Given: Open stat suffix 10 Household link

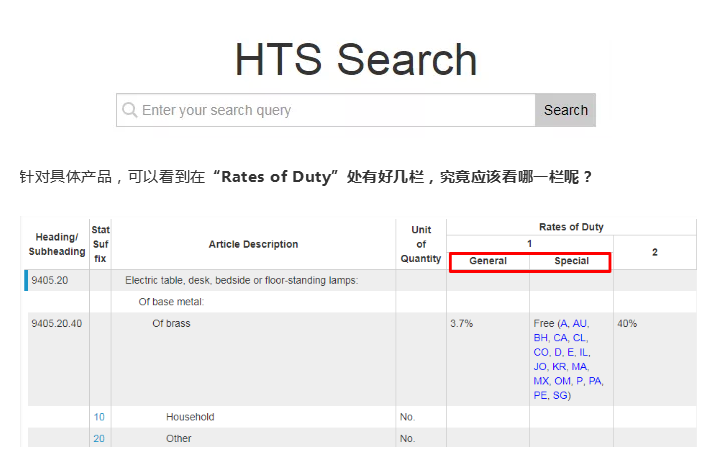Looking at the screenshot, I should pyautogui.click(x=99, y=417).
